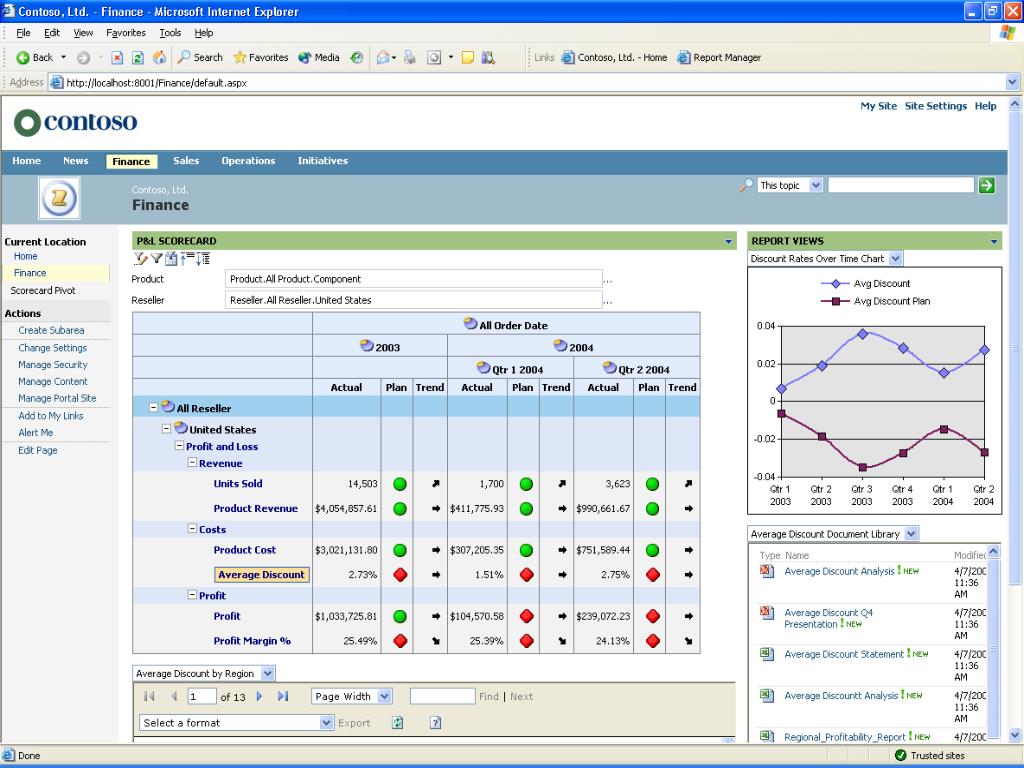Click the Product Revenue row label

255,508
